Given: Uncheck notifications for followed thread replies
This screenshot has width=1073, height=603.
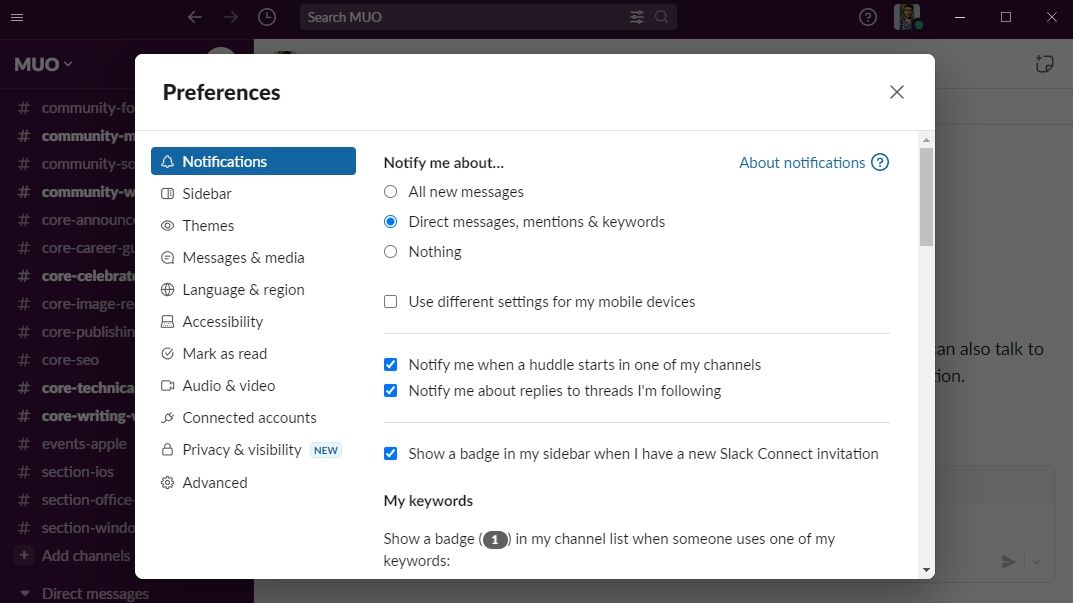Looking at the screenshot, I should pyautogui.click(x=390, y=390).
